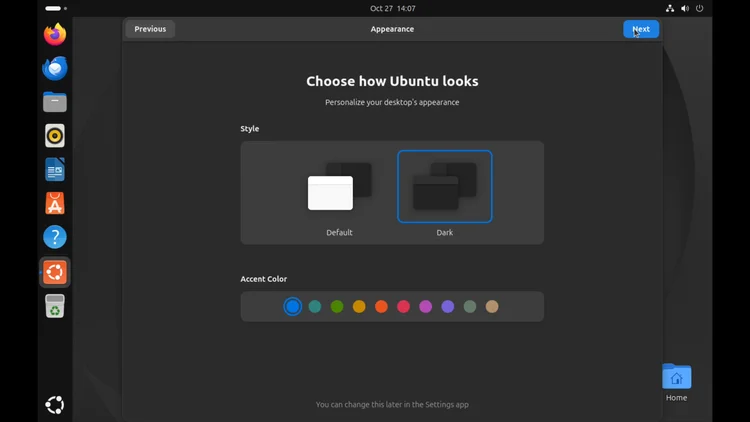Choose the pink magenta accent color

[x=425, y=306]
